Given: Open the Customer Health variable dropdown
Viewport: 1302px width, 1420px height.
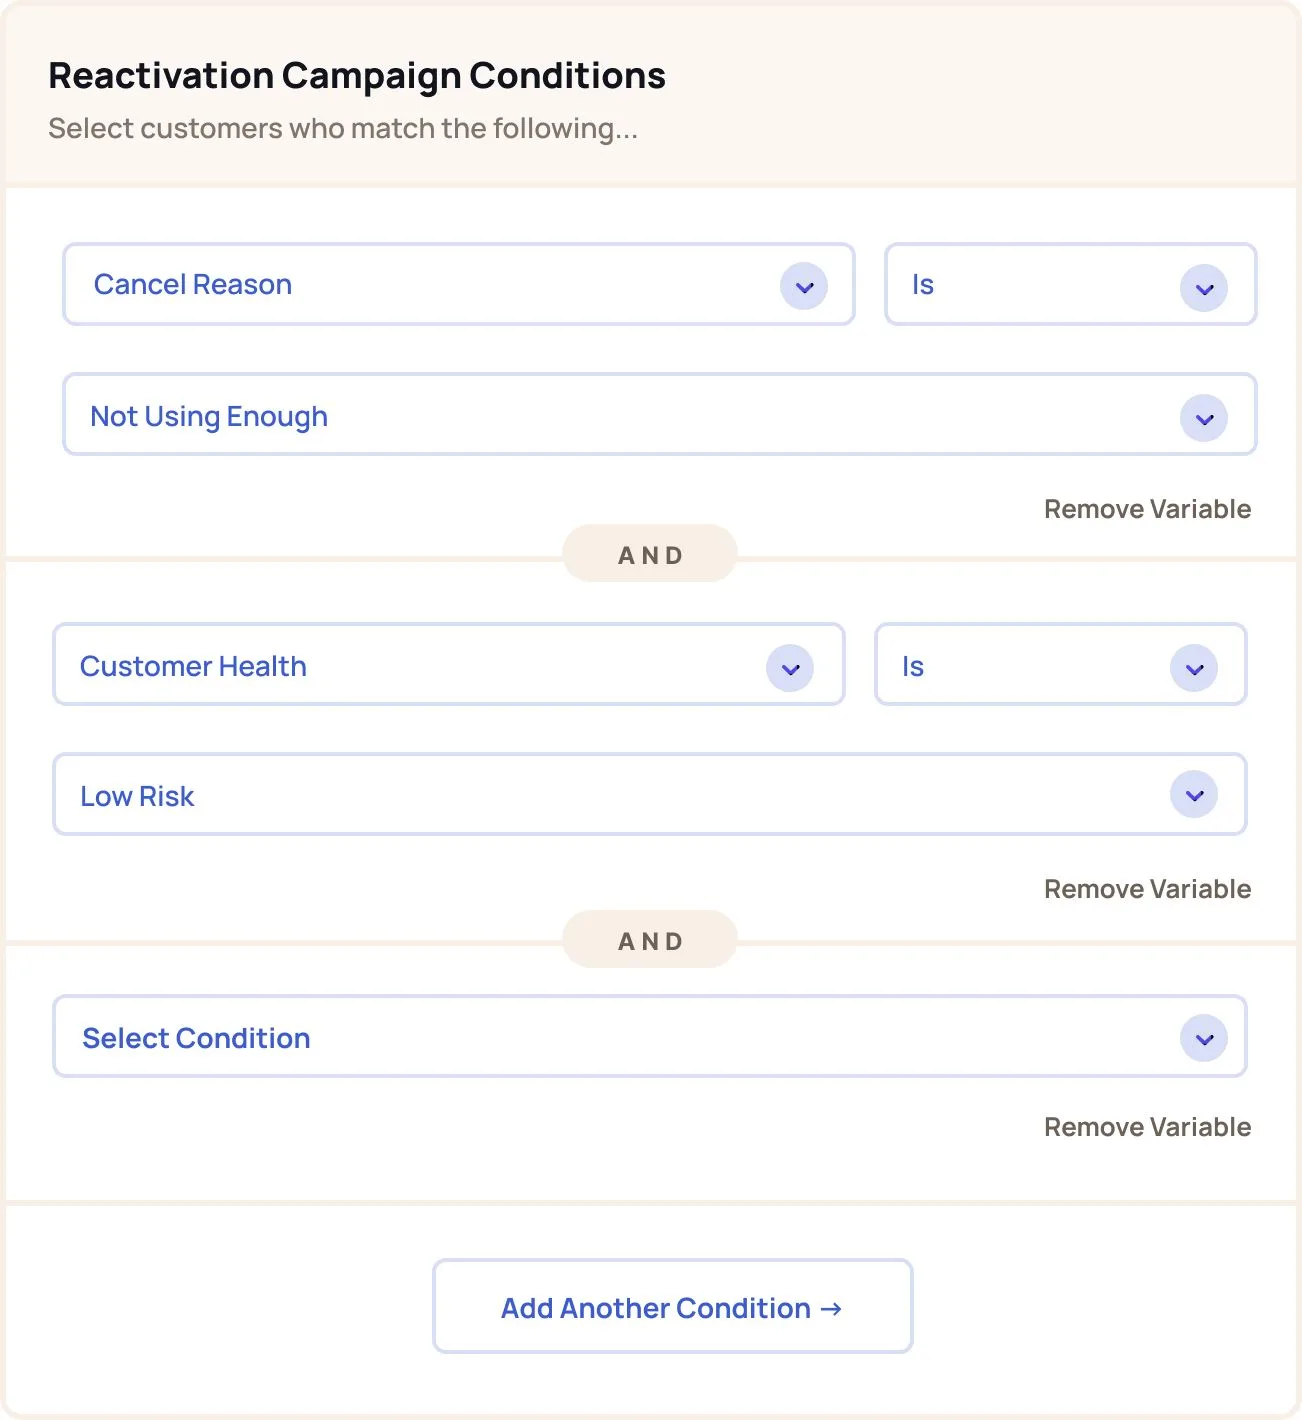Looking at the screenshot, I should [x=449, y=664].
